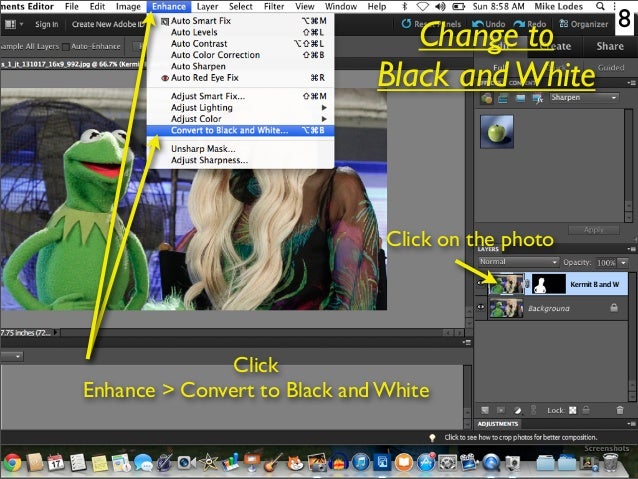The image size is (638, 479).
Task: Select the green apple Sharpen effect thumbnail
Action: coord(497,132)
